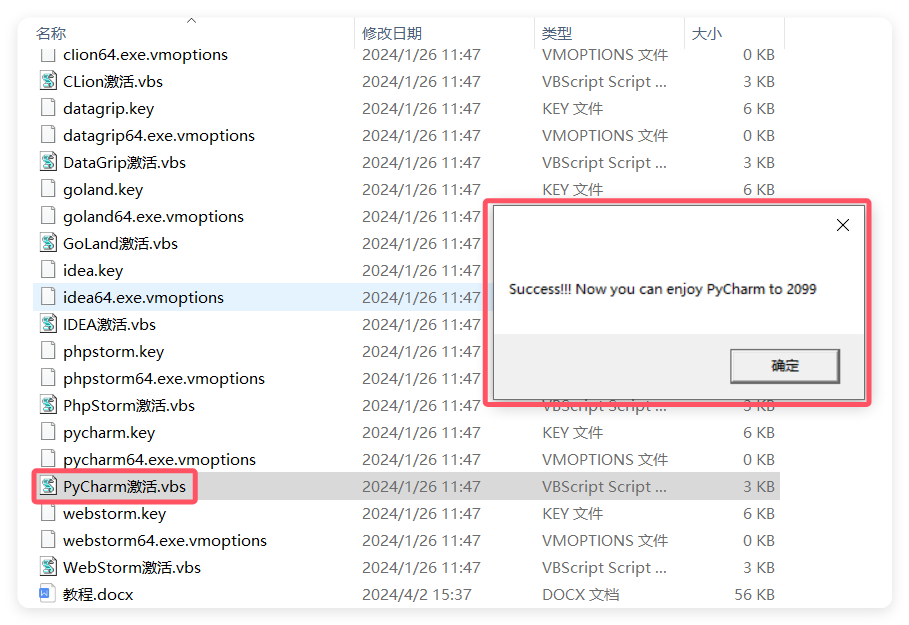Click the IDEA激活.vbs script icon

pyautogui.click(x=49, y=324)
